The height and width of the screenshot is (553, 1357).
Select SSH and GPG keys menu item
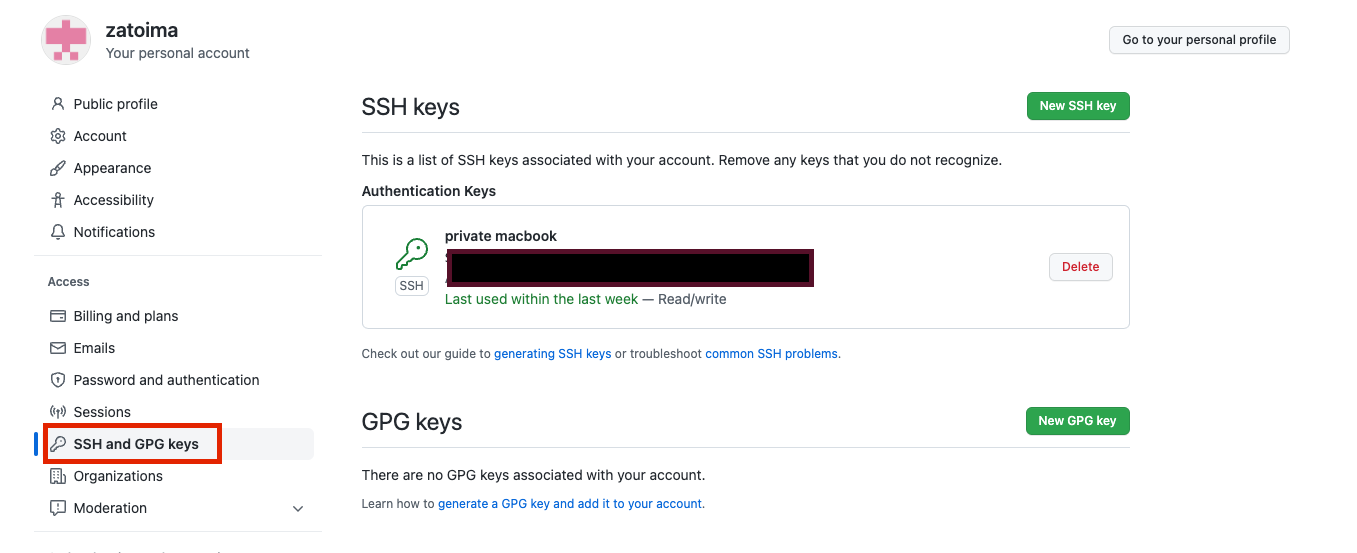point(136,444)
